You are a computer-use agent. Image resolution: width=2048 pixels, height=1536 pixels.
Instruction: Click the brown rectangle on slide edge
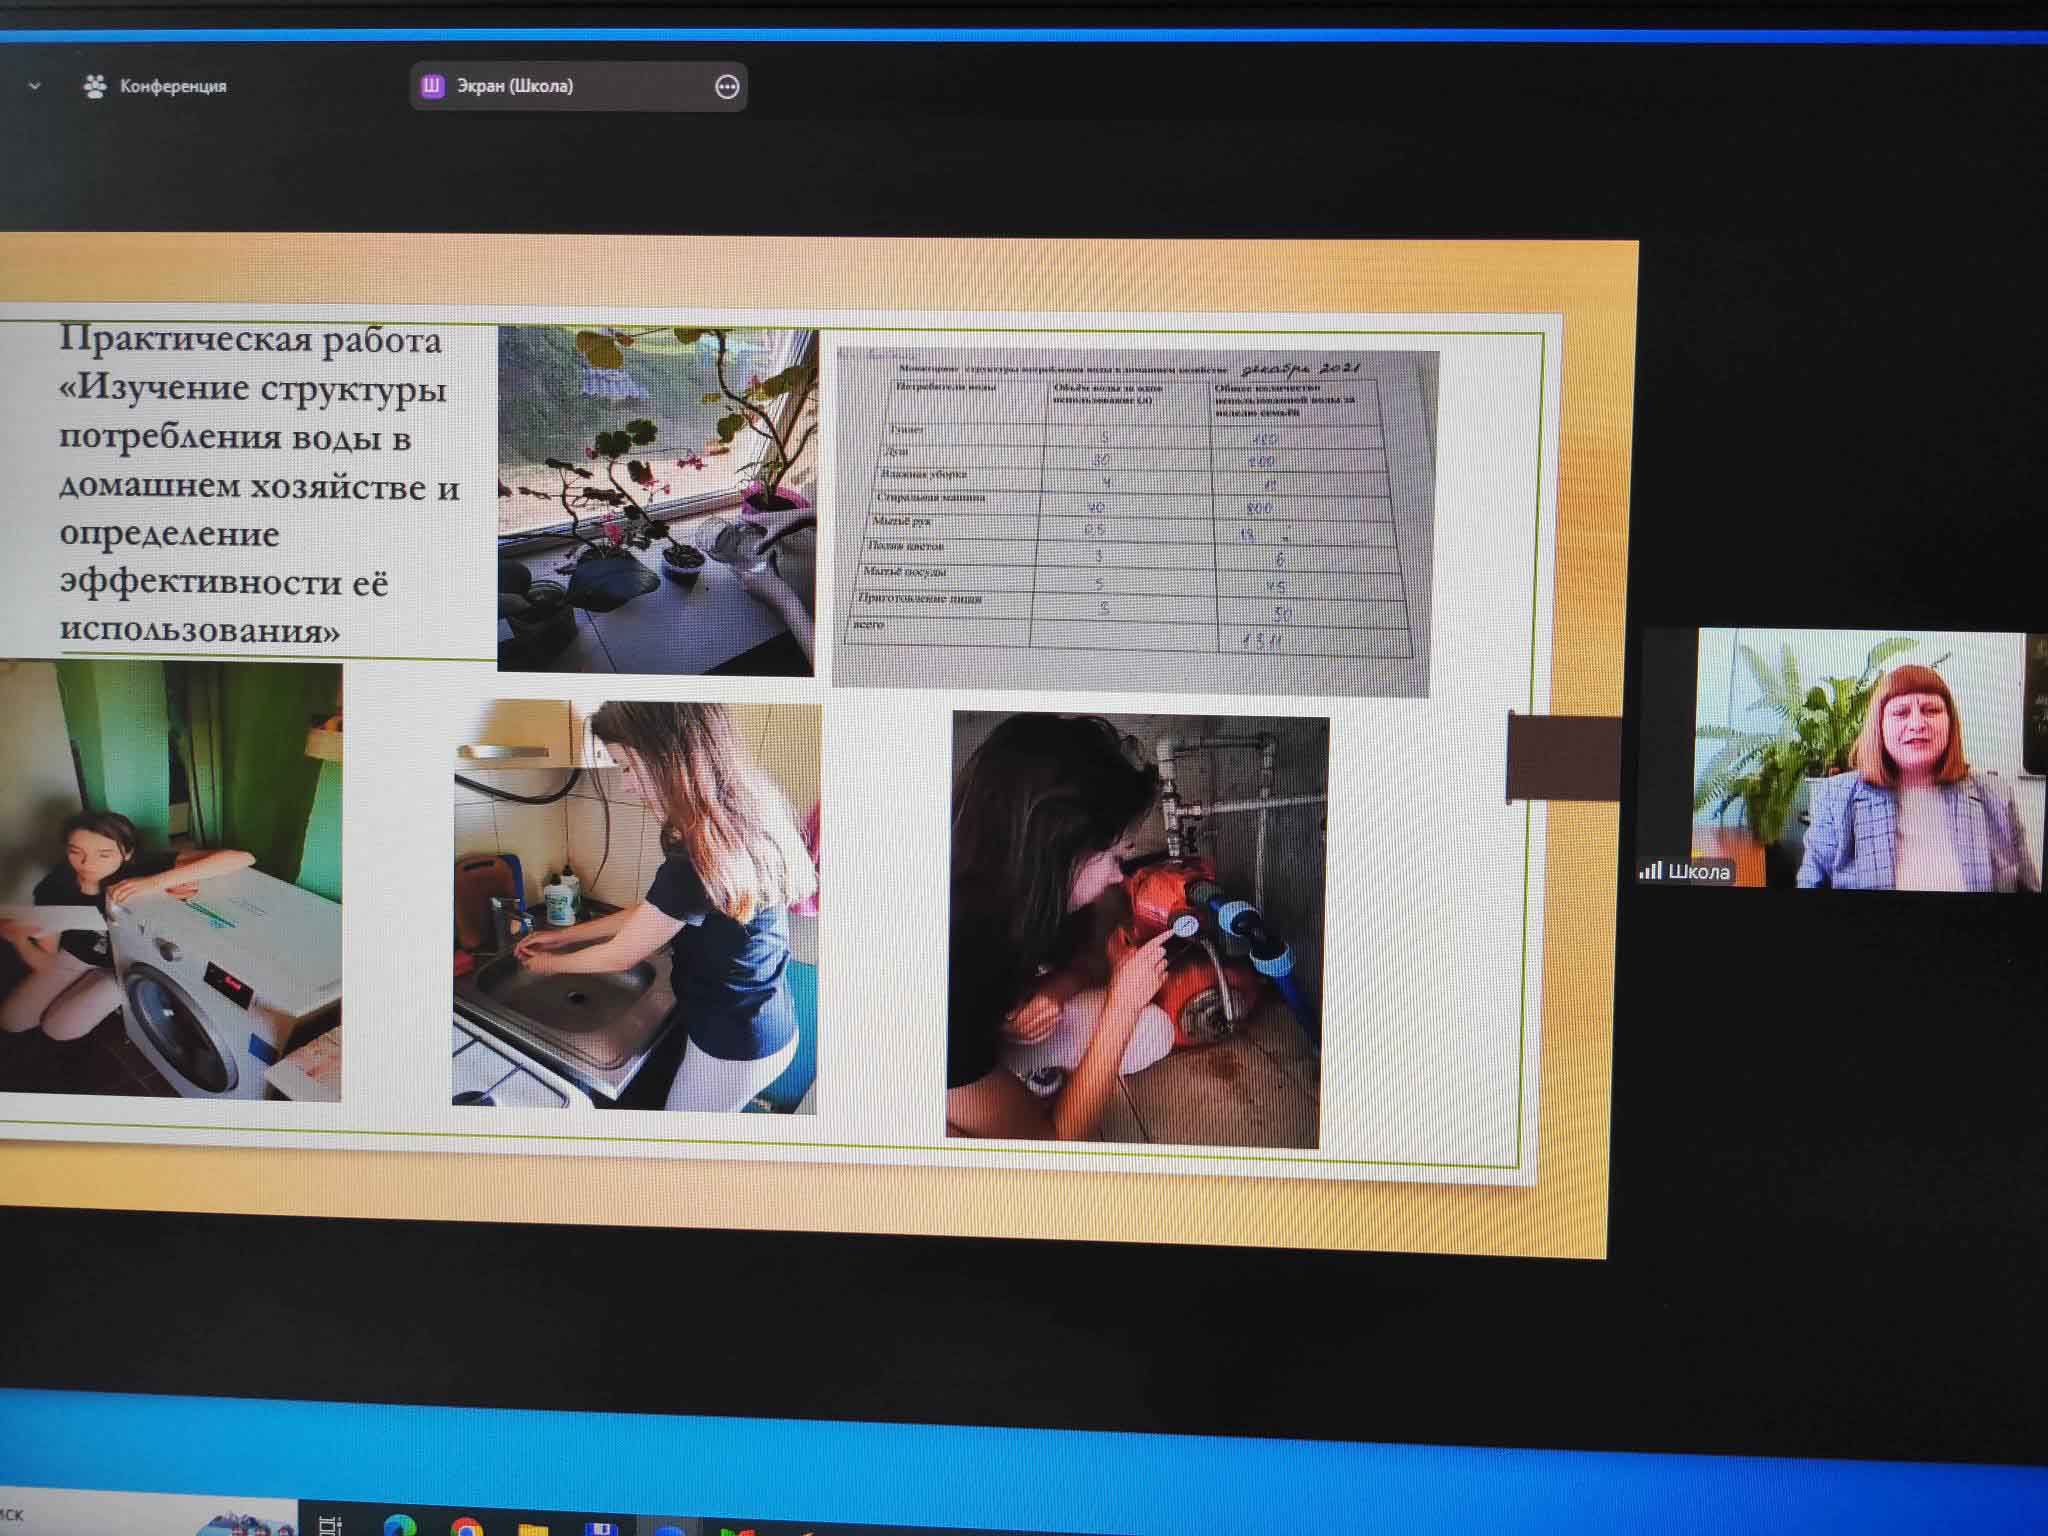pos(1562,757)
